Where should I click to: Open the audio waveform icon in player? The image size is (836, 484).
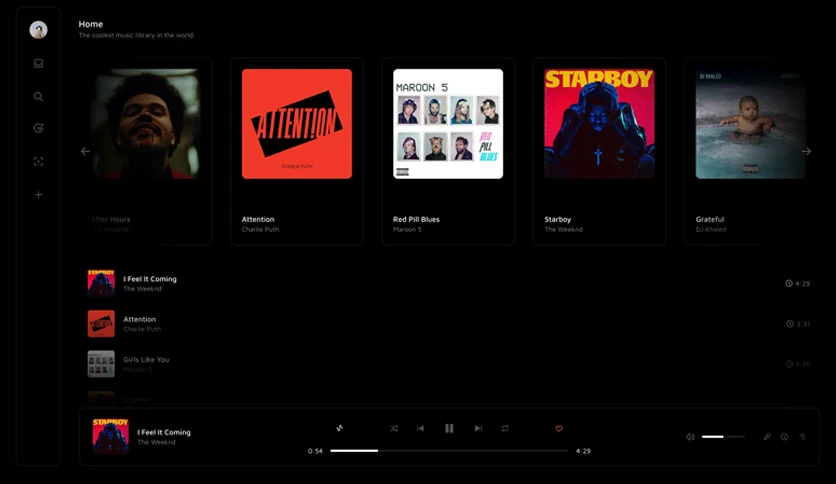coord(340,428)
